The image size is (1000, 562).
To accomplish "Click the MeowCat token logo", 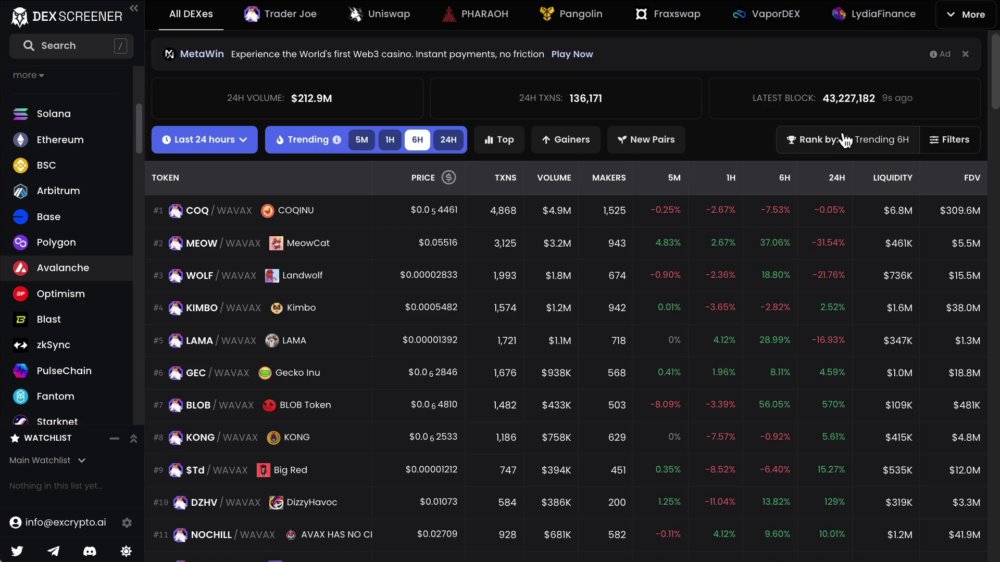I will (276, 243).
